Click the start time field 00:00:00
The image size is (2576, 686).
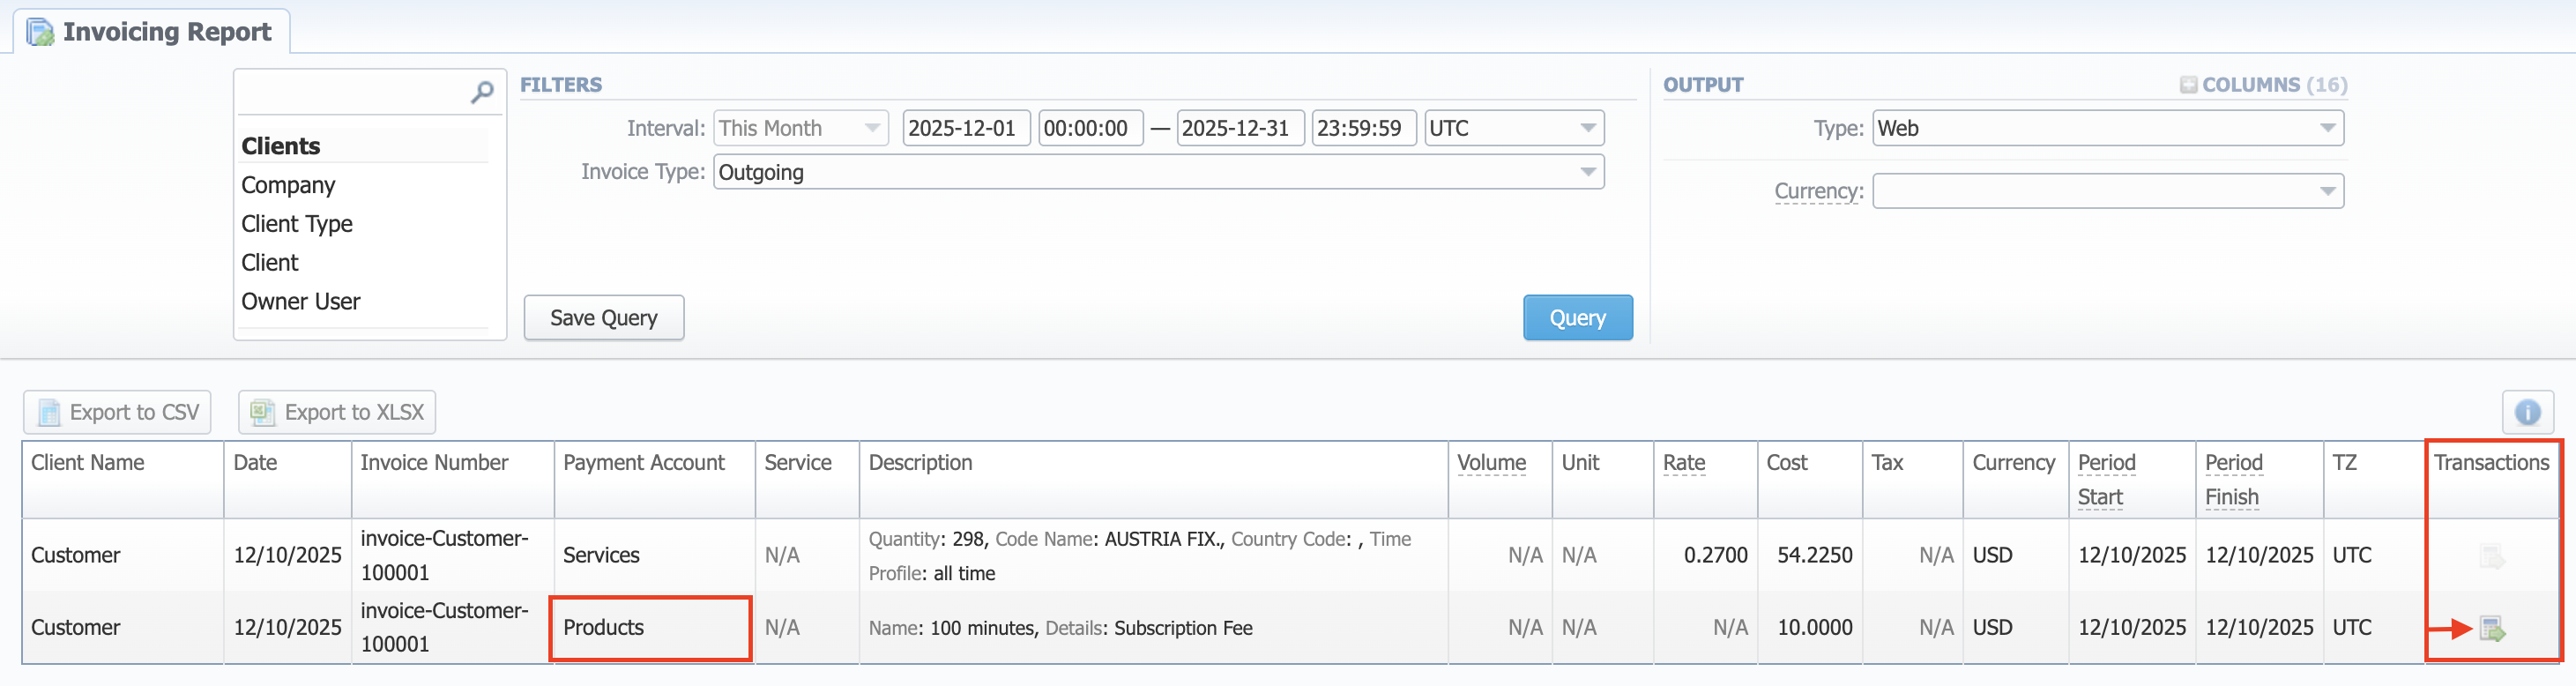click(x=1090, y=128)
